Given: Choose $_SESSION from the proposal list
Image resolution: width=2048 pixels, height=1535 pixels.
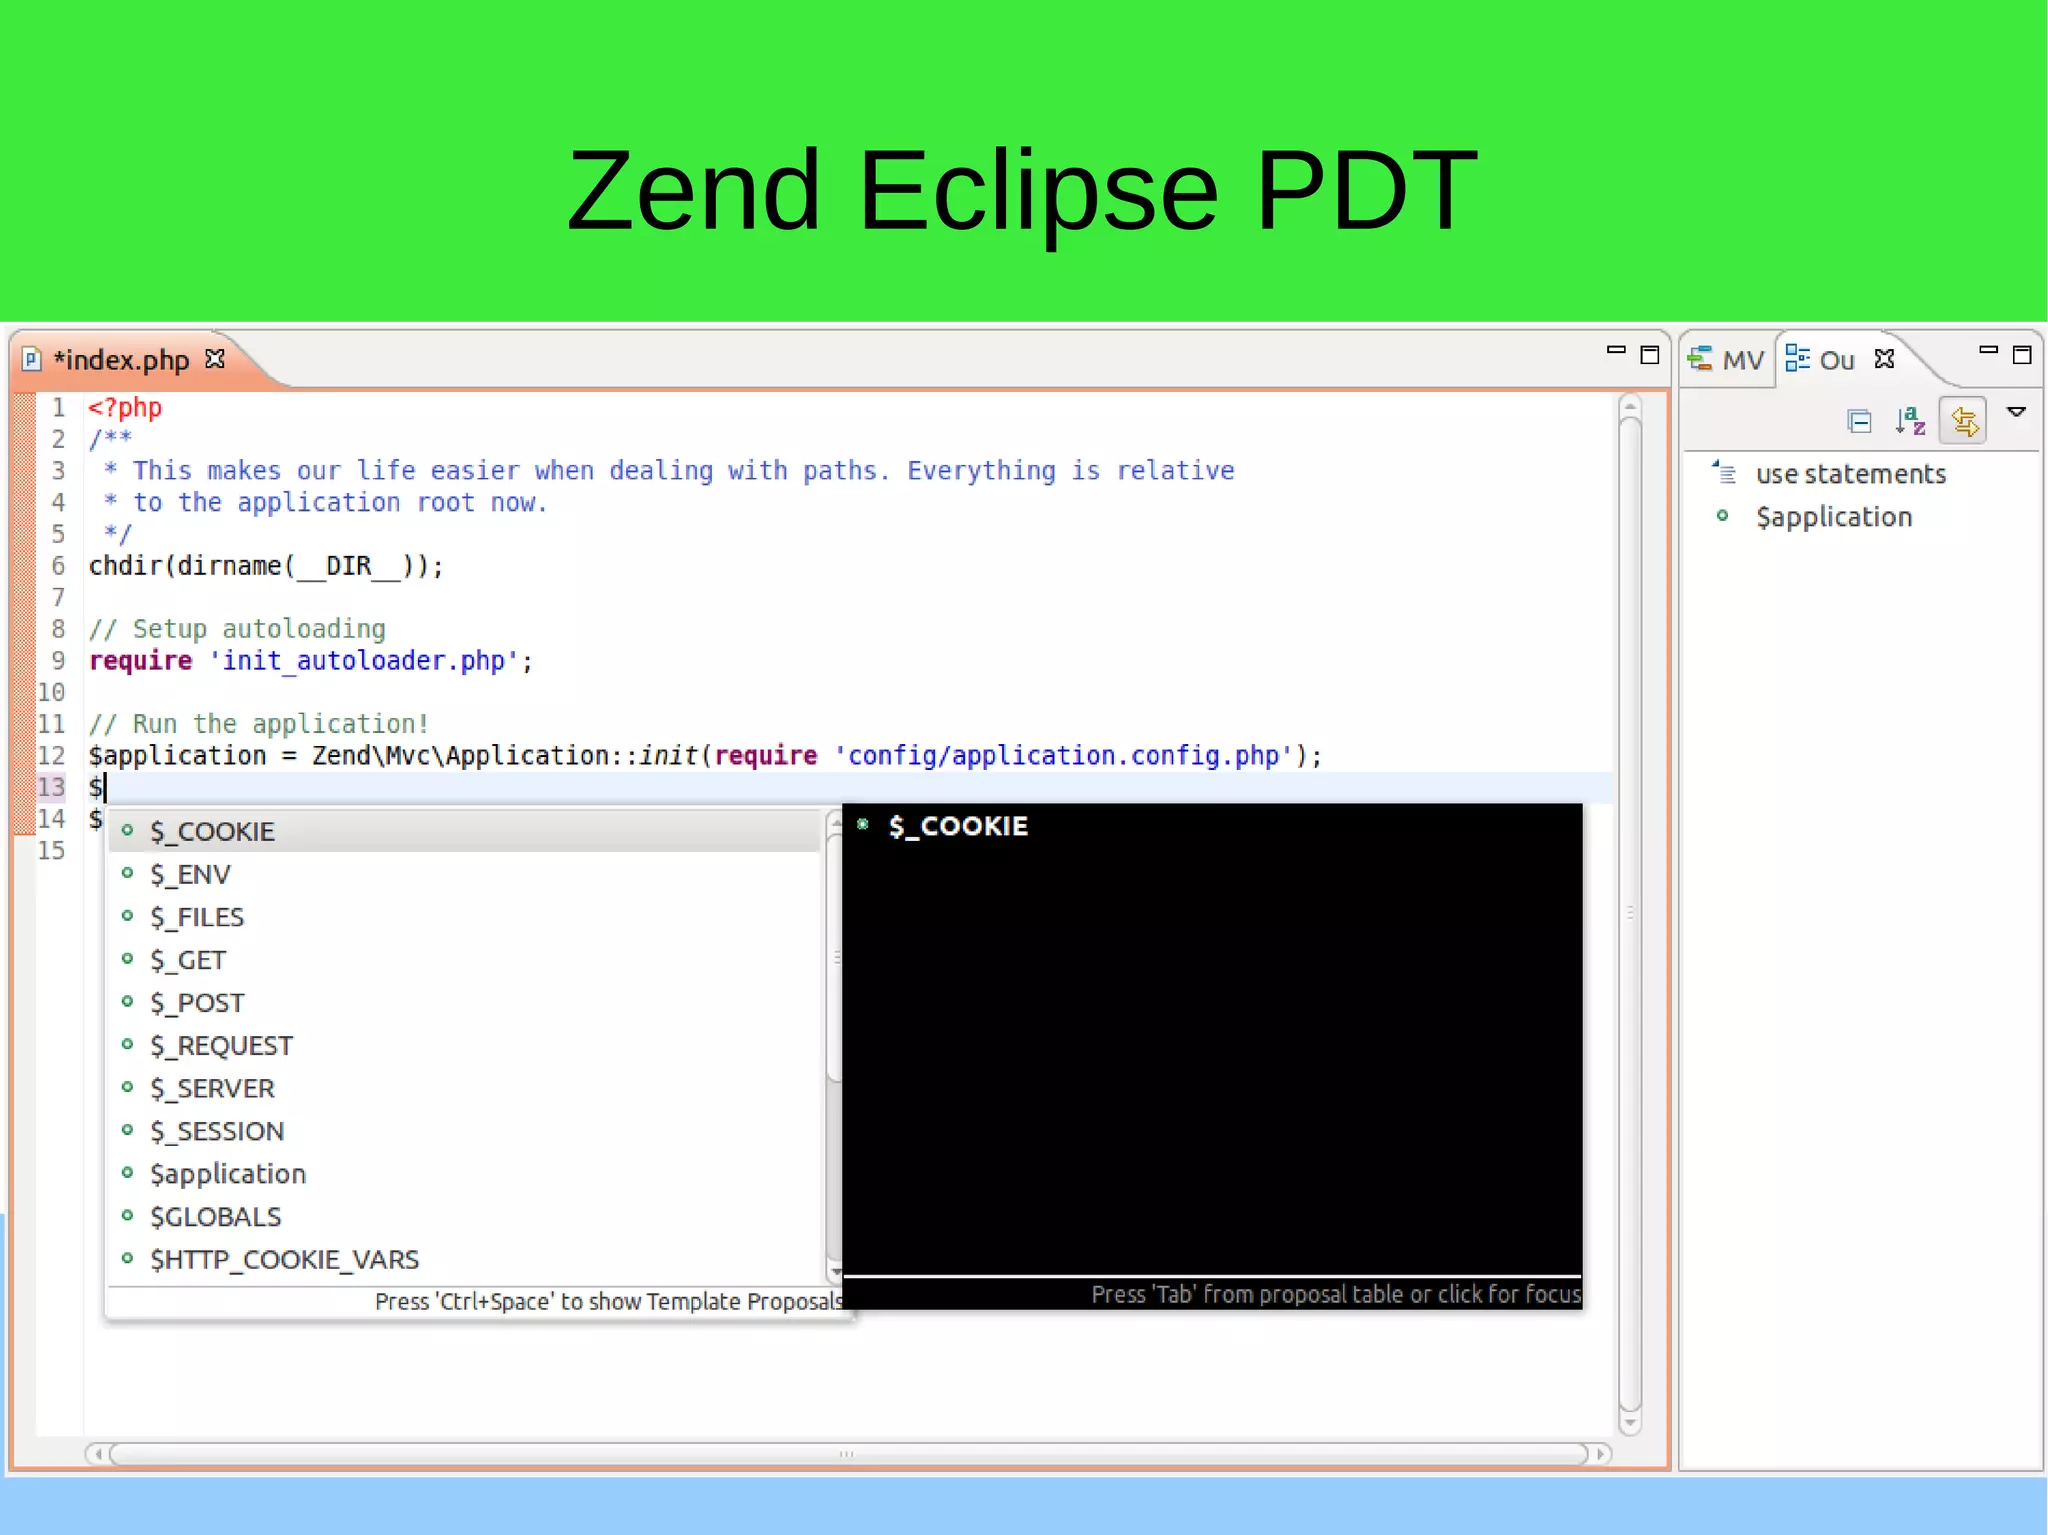Looking at the screenshot, I should coord(464,1131).
